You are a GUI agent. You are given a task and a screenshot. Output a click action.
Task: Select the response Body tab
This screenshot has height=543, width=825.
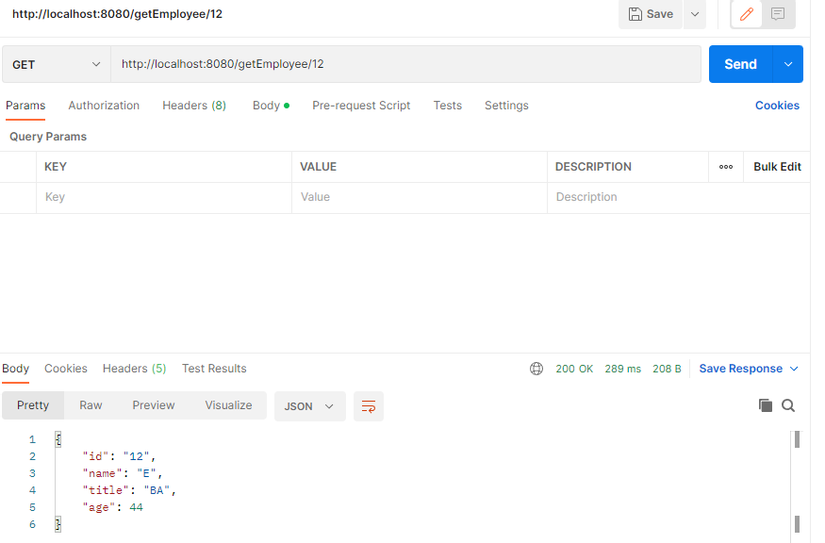point(15,368)
